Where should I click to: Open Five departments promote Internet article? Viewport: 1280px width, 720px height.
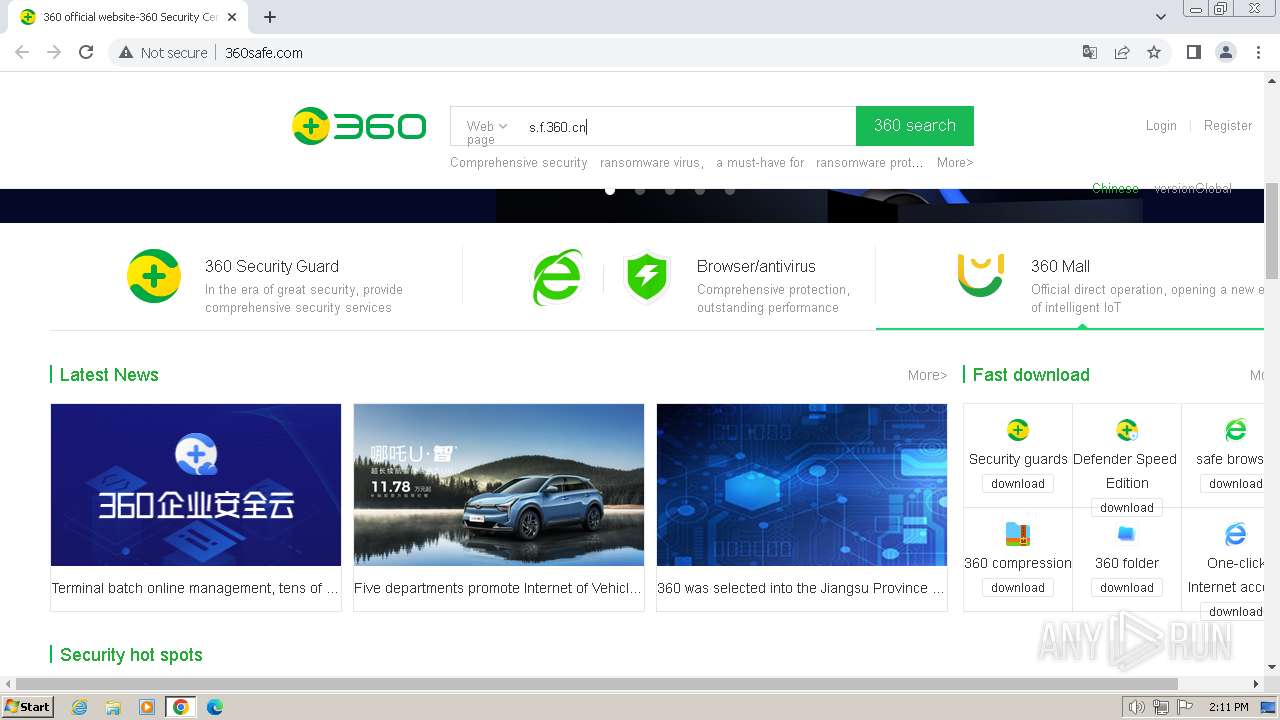pos(498,589)
